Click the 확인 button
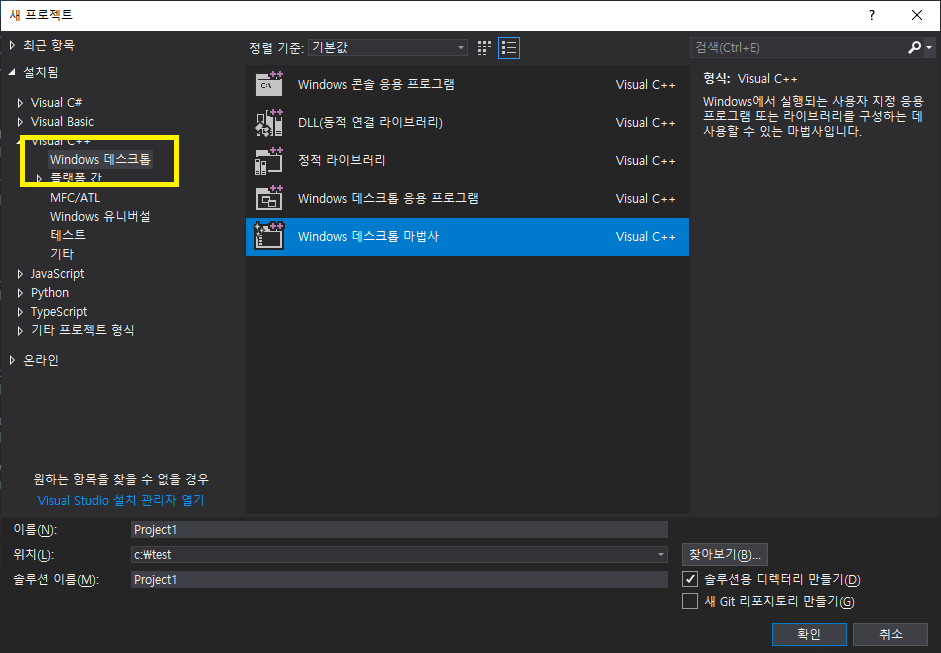The height and width of the screenshot is (653, 941). click(809, 634)
